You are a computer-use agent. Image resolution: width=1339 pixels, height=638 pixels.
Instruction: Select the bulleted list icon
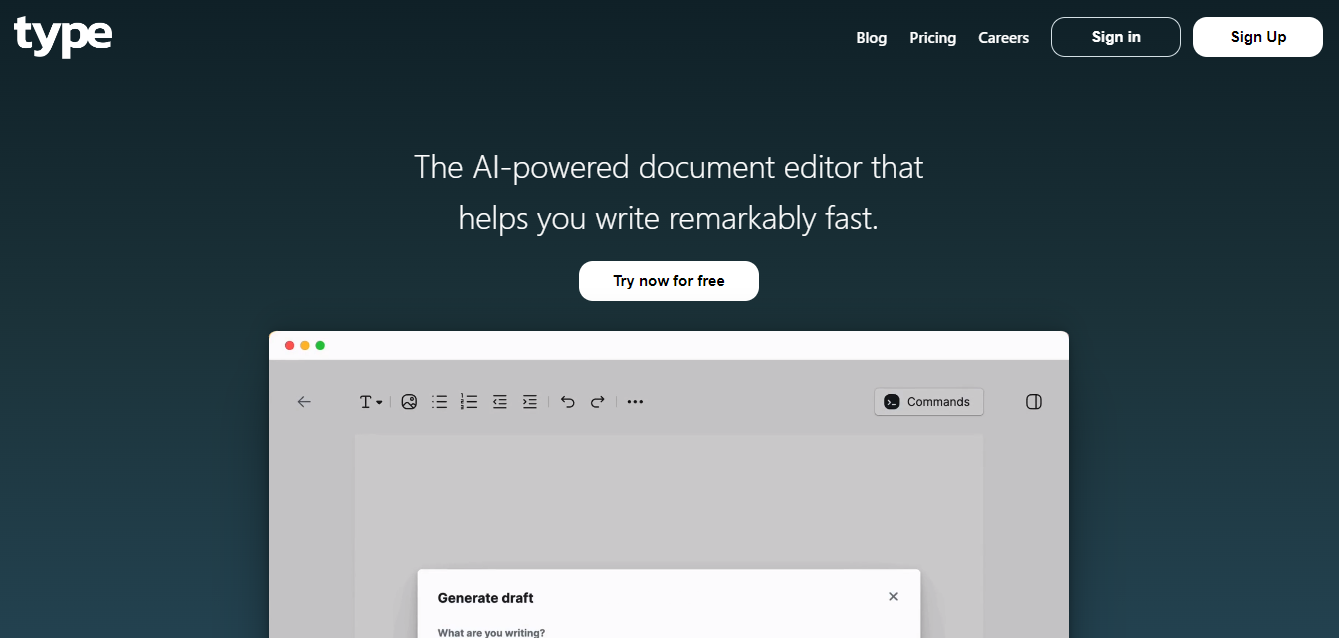(x=439, y=402)
